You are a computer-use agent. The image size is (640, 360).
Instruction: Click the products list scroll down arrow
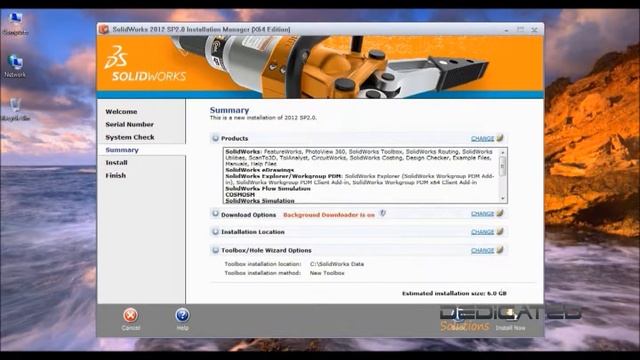[502, 198]
